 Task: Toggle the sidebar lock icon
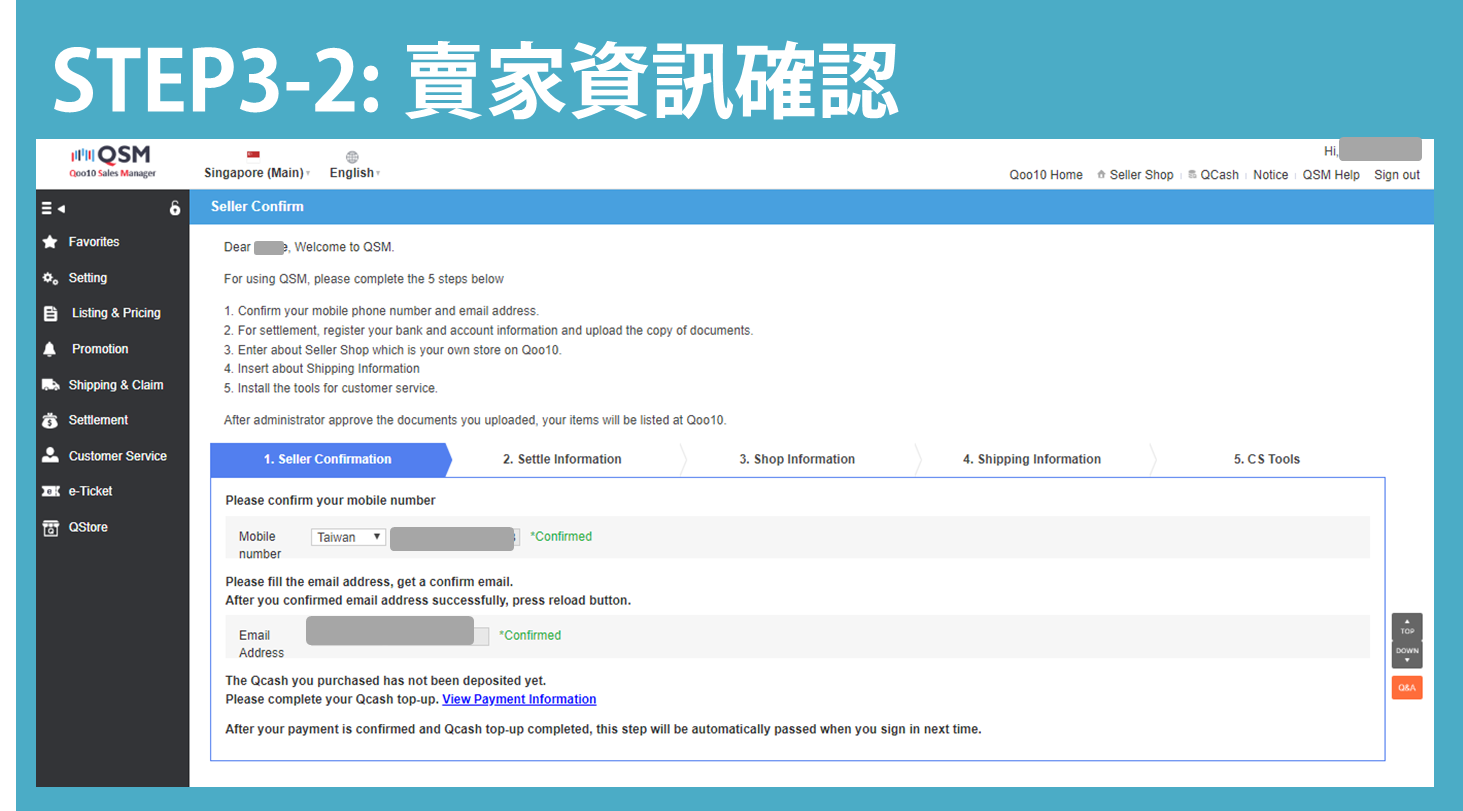[175, 208]
